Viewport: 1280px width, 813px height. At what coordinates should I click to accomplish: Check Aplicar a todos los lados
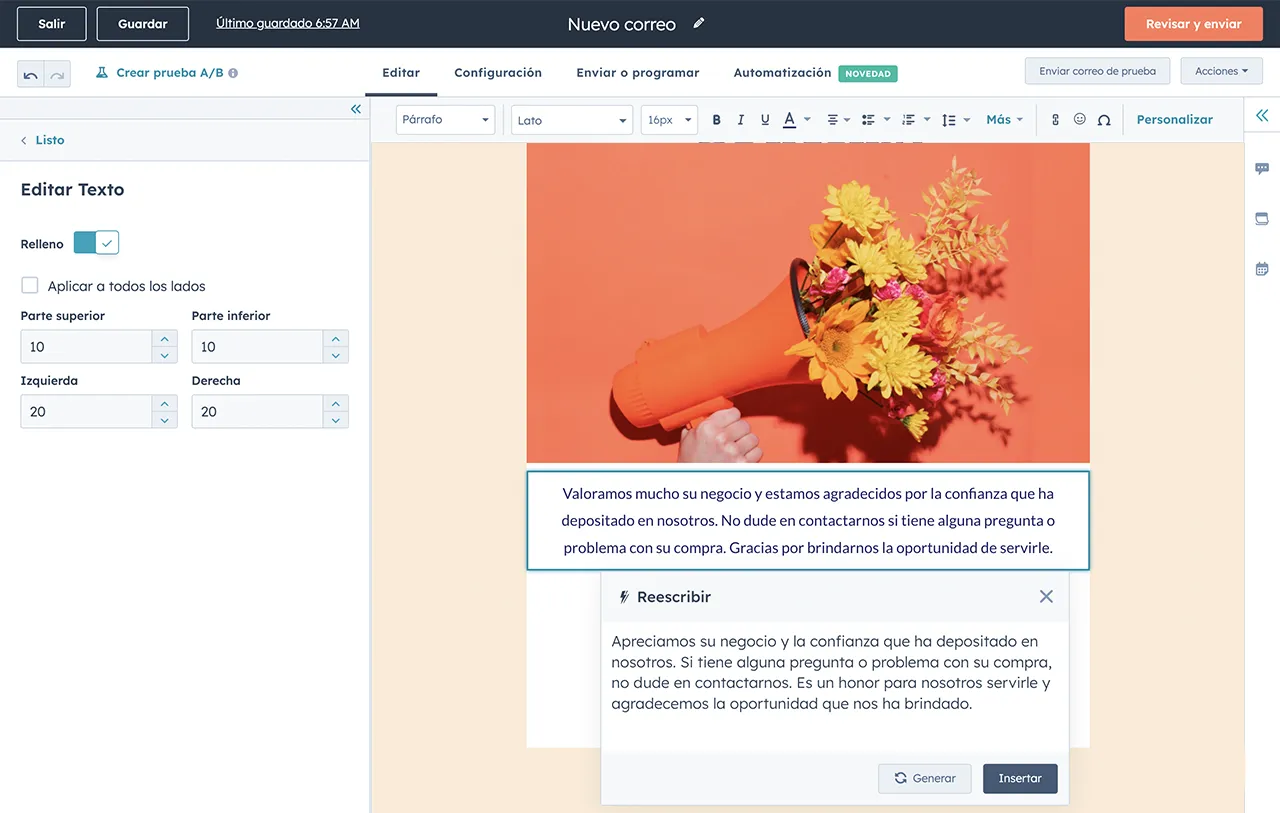tap(30, 286)
